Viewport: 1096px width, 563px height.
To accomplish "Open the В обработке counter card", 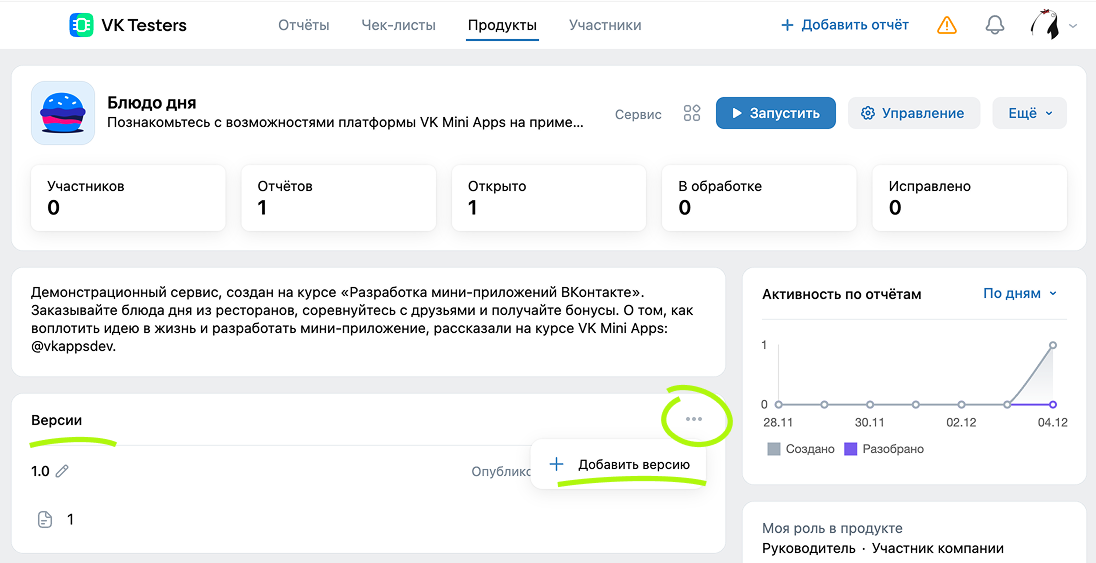I will coord(759,198).
